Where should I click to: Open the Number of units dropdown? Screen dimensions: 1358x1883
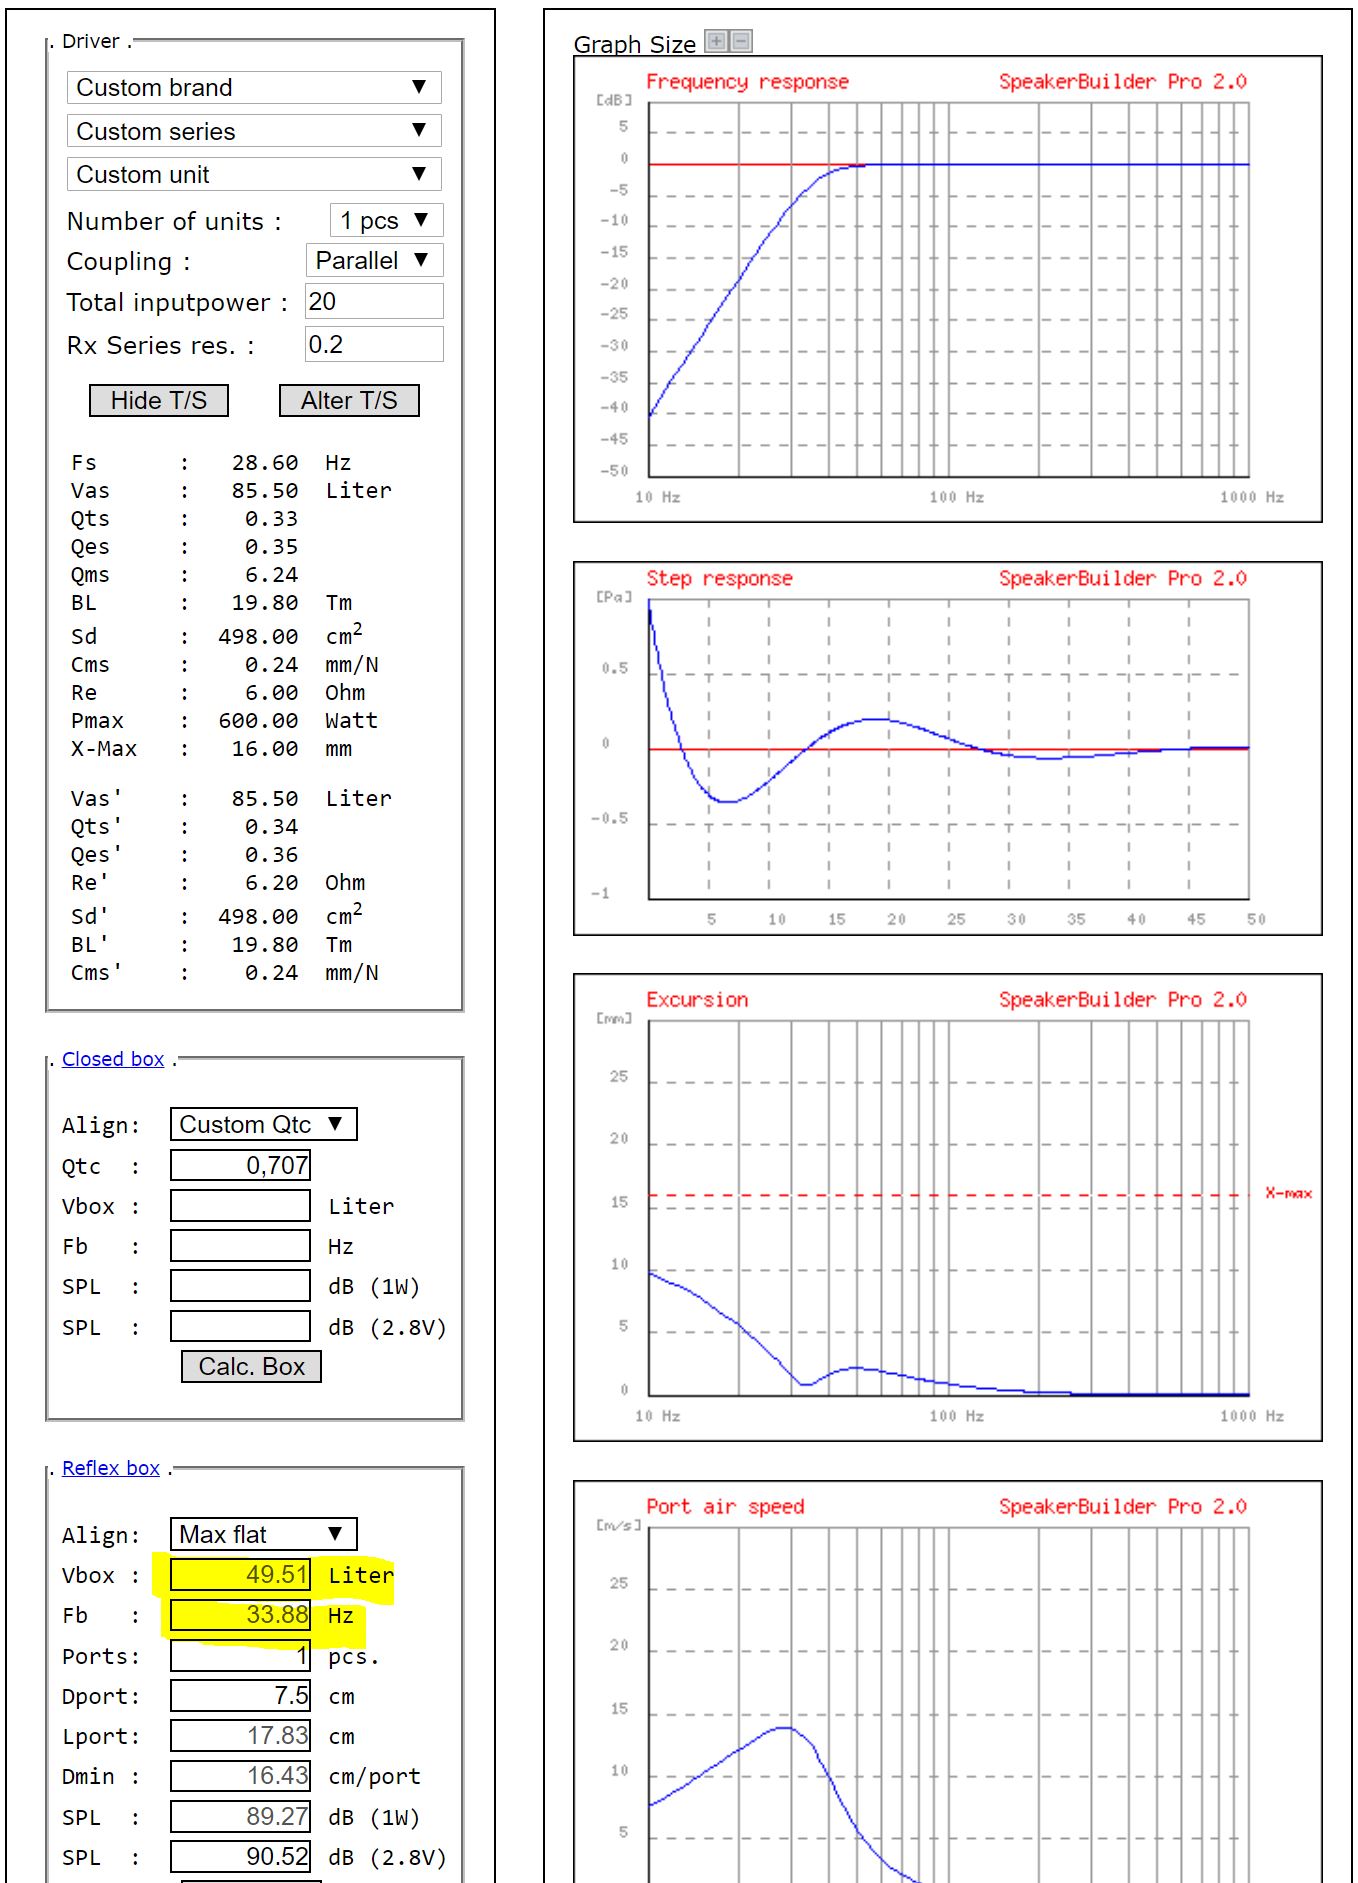click(386, 220)
